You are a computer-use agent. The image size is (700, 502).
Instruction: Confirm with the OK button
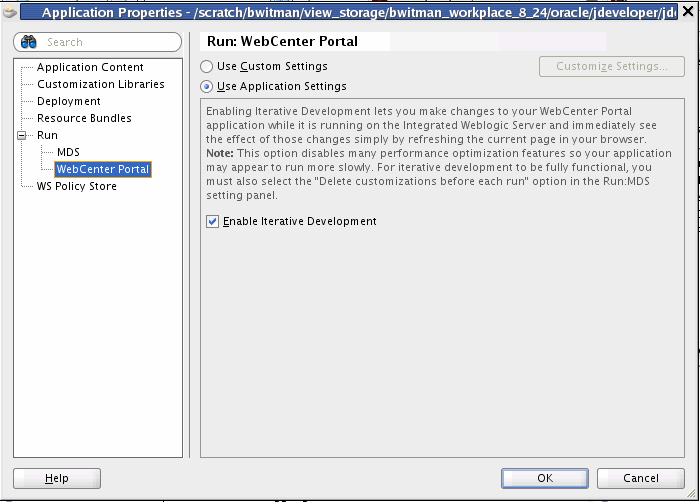pyautogui.click(x=545, y=478)
